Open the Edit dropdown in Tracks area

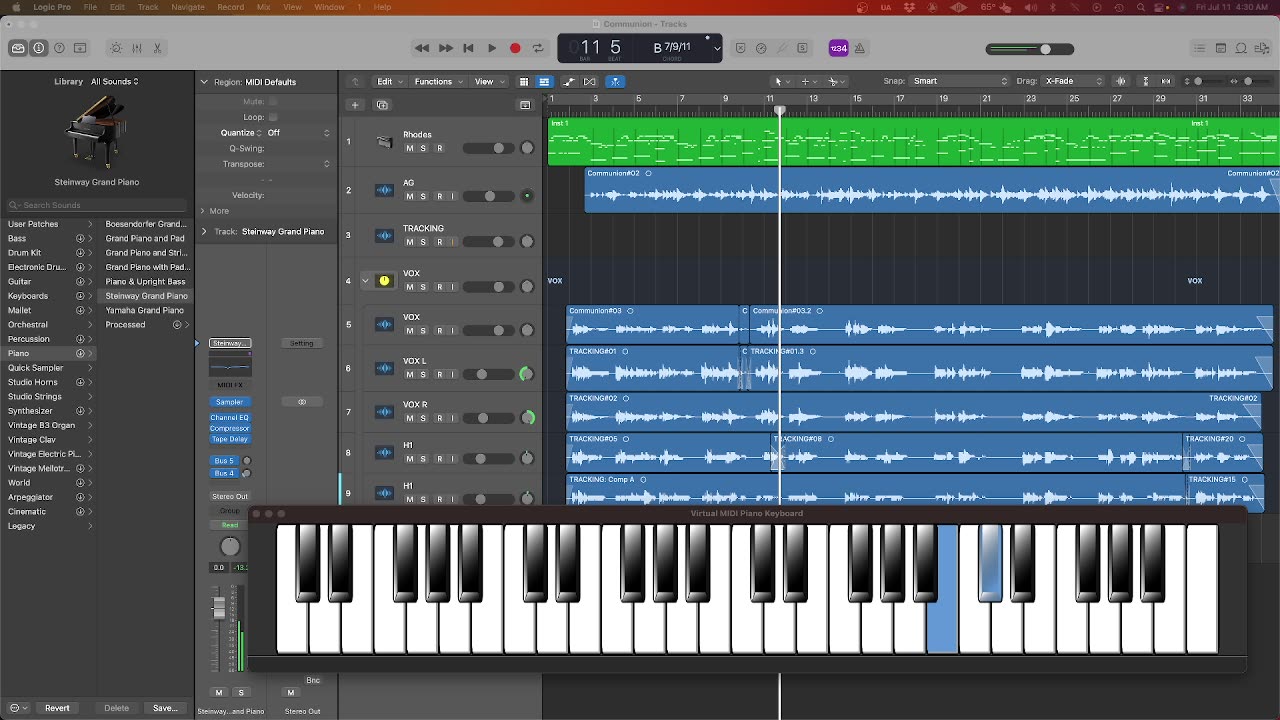pyautogui.click(x=389, y=81)
